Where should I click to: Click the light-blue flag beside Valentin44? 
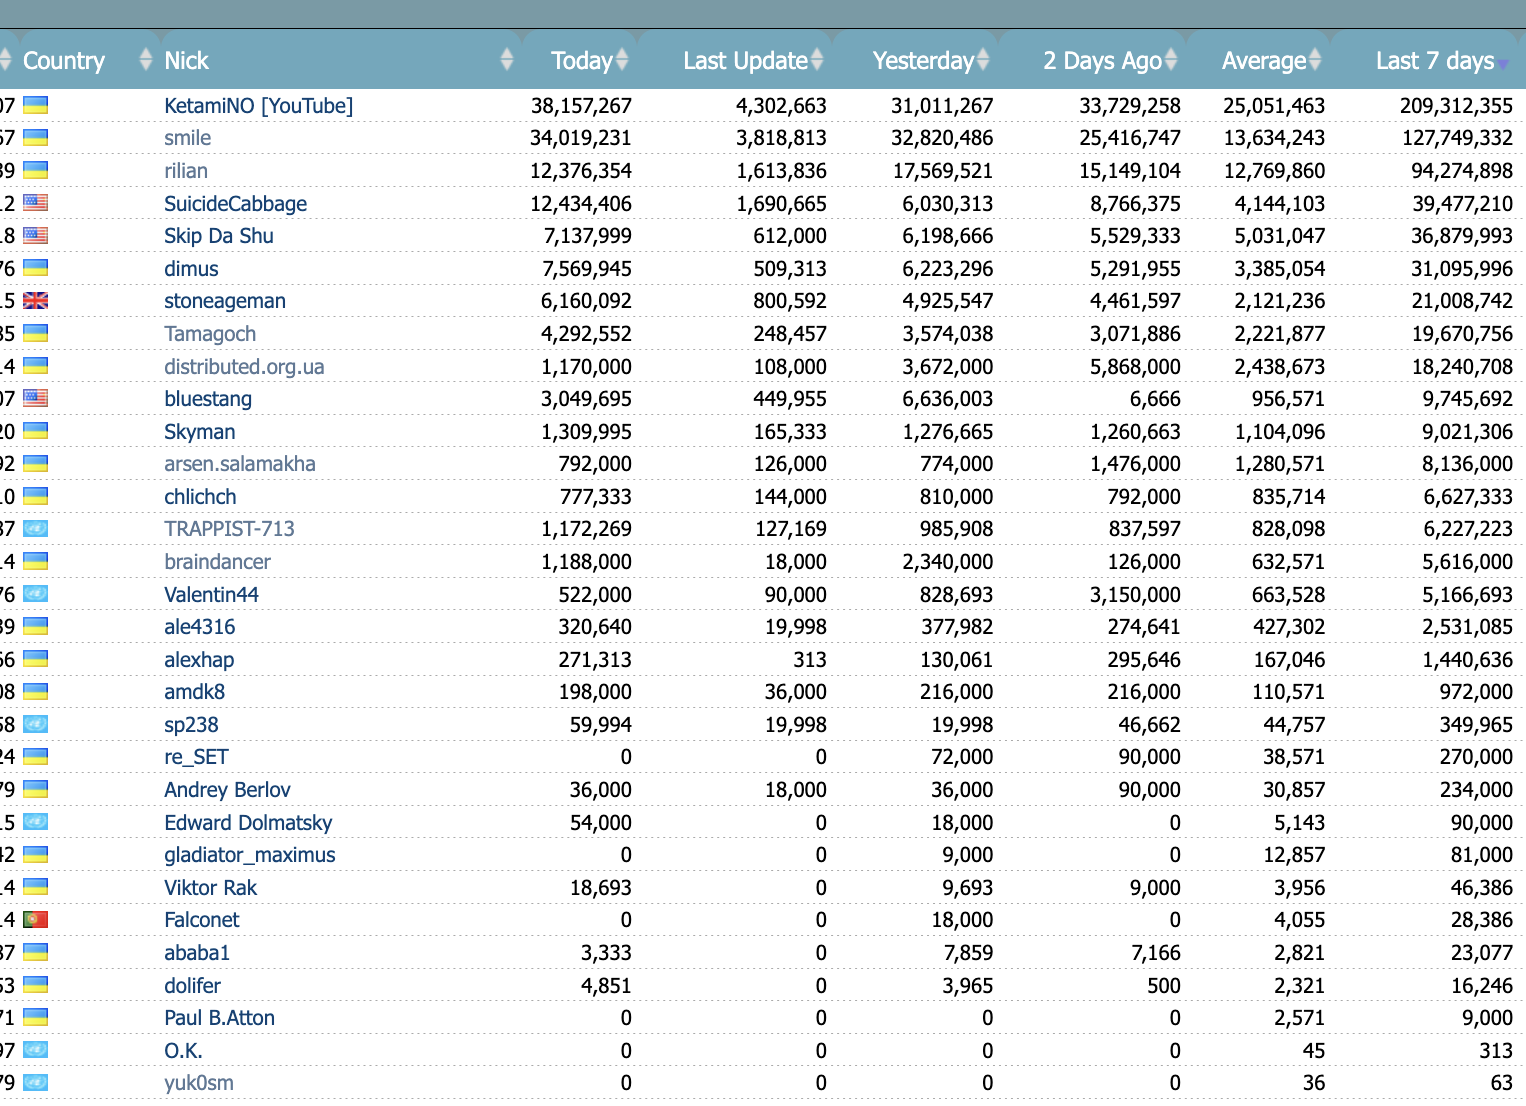36,594
